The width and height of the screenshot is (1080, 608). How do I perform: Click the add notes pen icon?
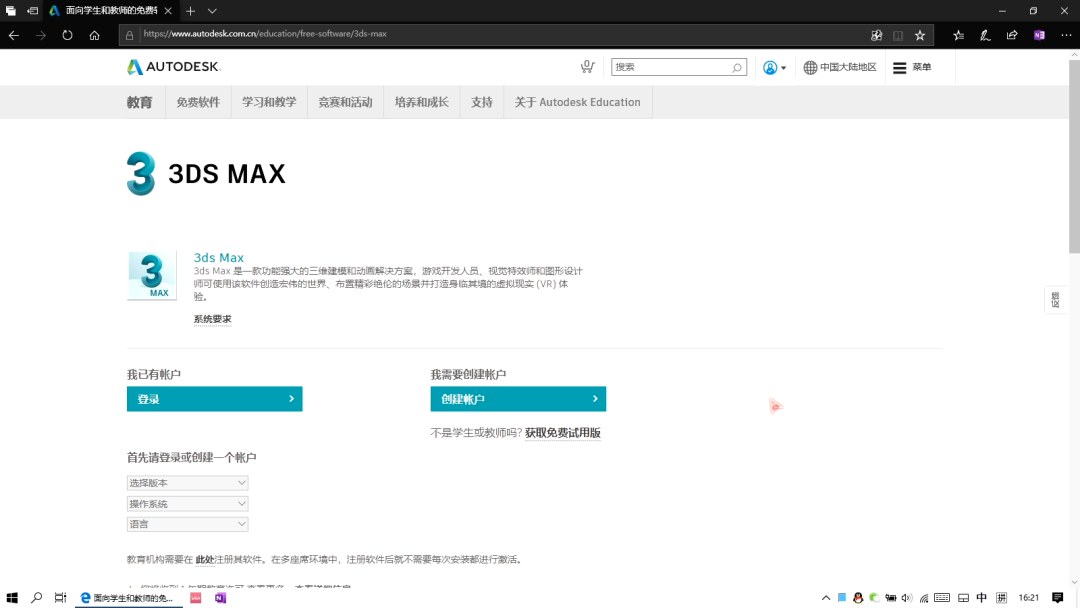coord(986,35)
